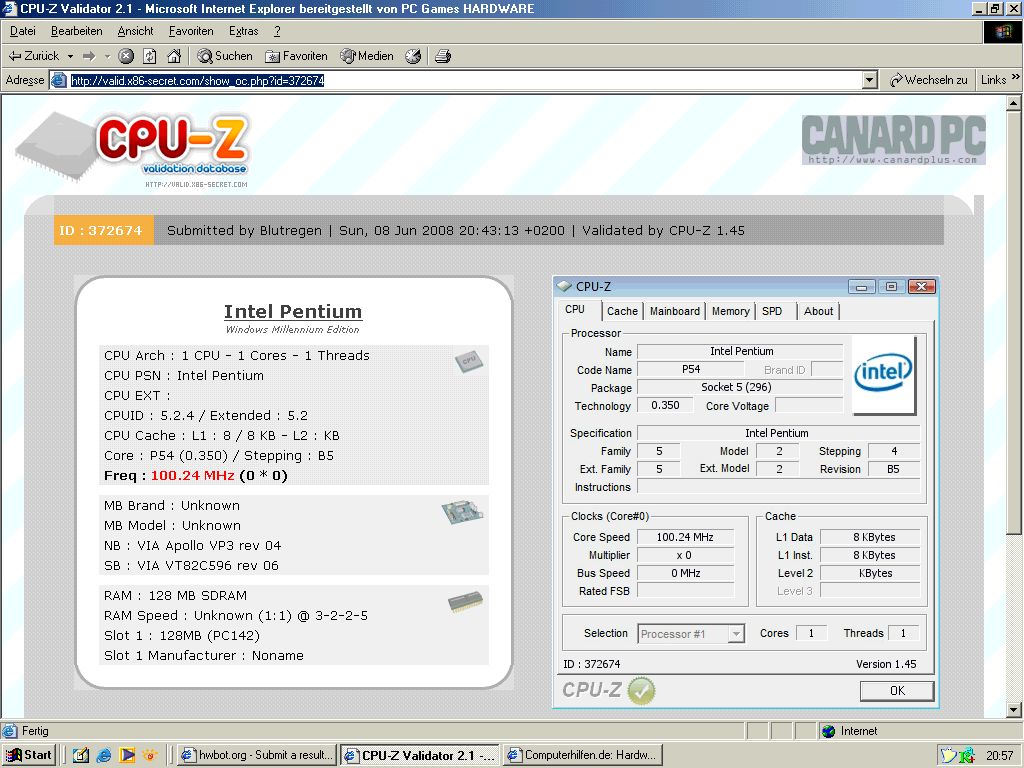Open the History clock icon
This screenshot has height=768, width=1024.
pos(413,56)
